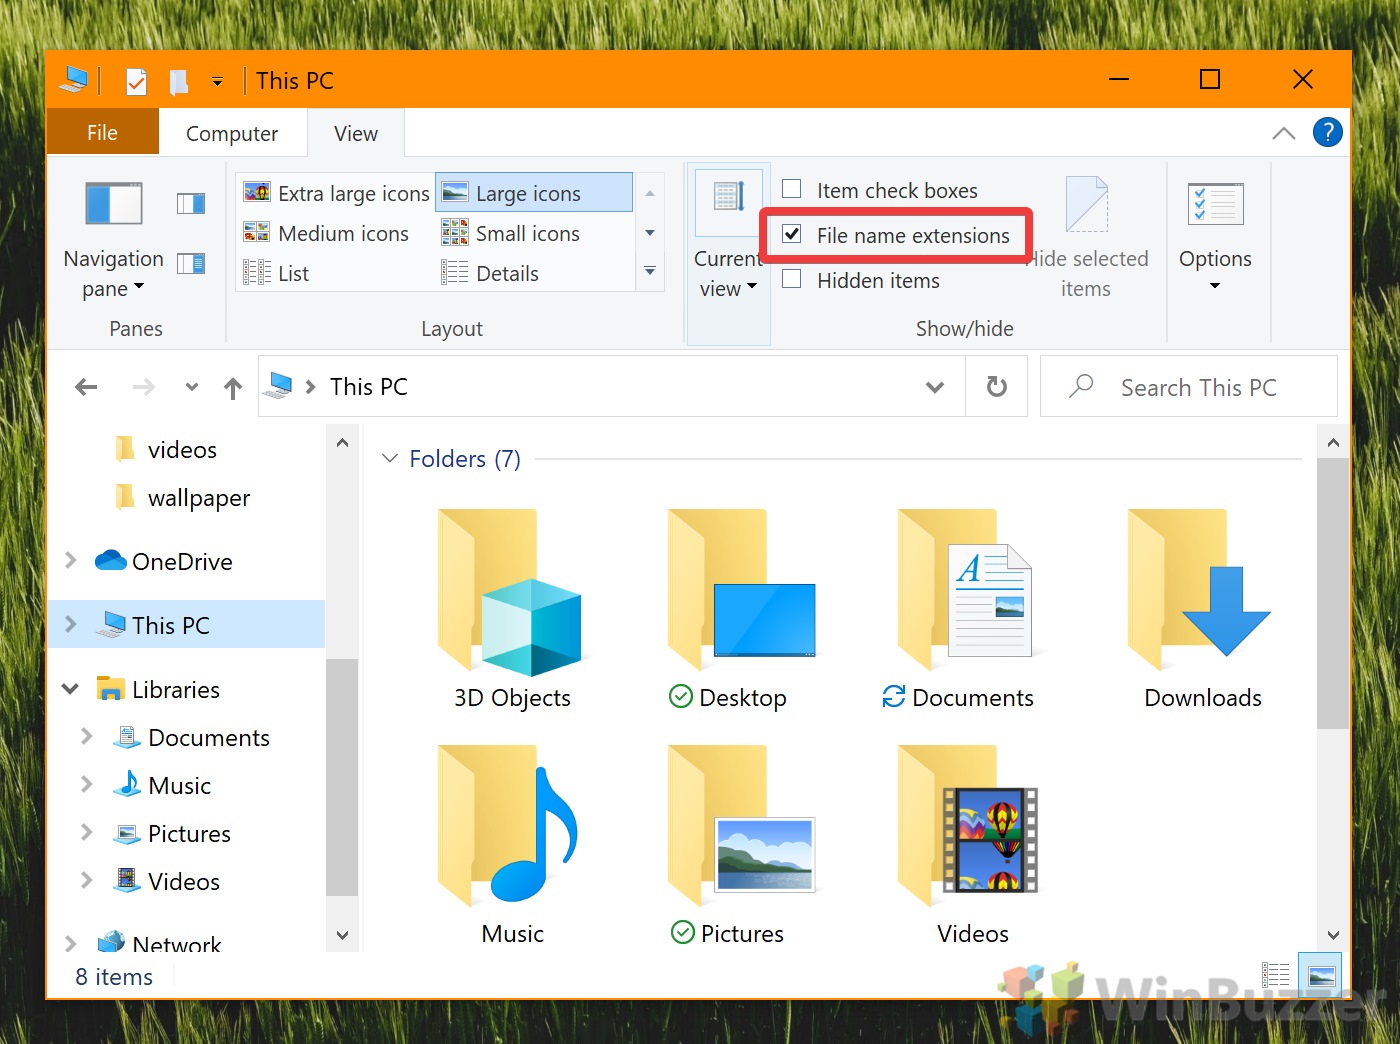This screenshot has width=1400, height=1044.
Task: Enable the Item check boxes option
Action: tap(791, 189)
